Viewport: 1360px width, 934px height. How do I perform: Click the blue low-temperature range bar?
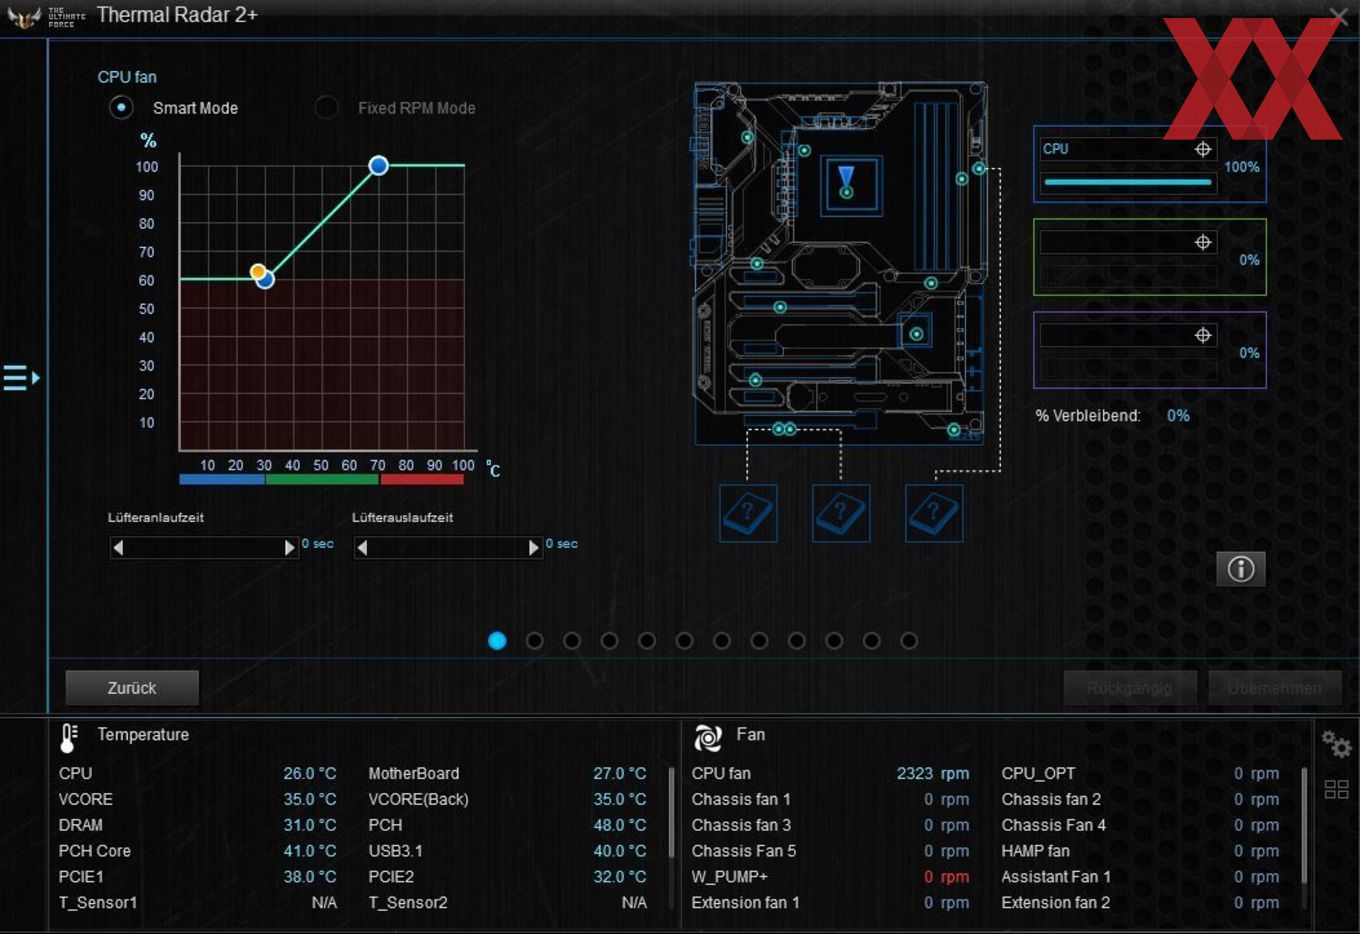click(222, 480)
